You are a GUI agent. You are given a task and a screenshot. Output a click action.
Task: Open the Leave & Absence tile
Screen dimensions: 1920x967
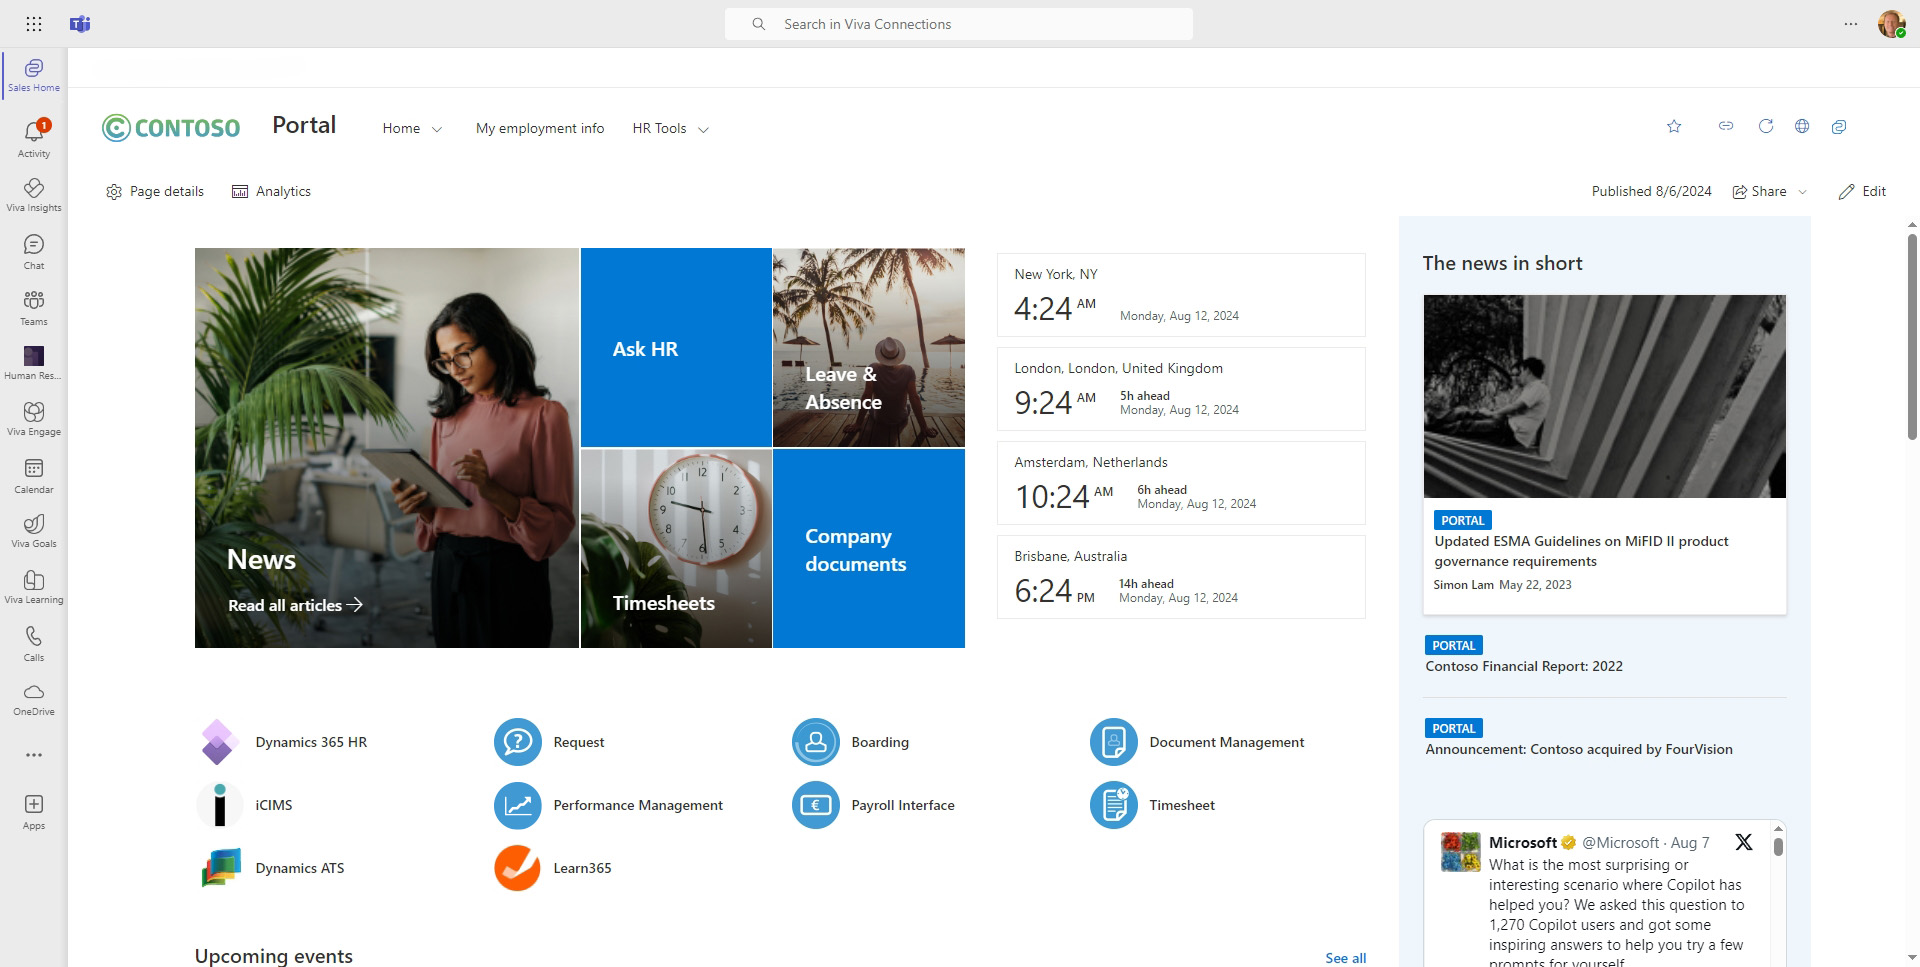click(x=869, y=347)
